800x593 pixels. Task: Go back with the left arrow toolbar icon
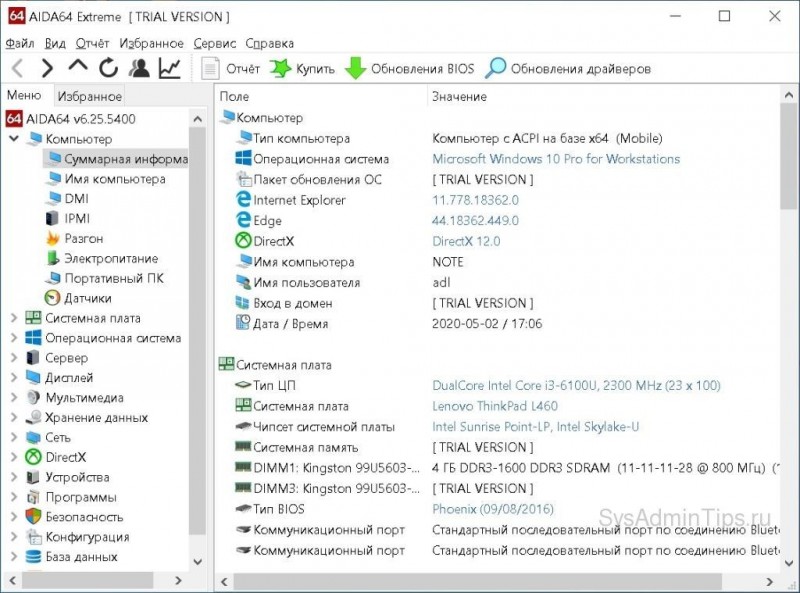tap(17, 68)
